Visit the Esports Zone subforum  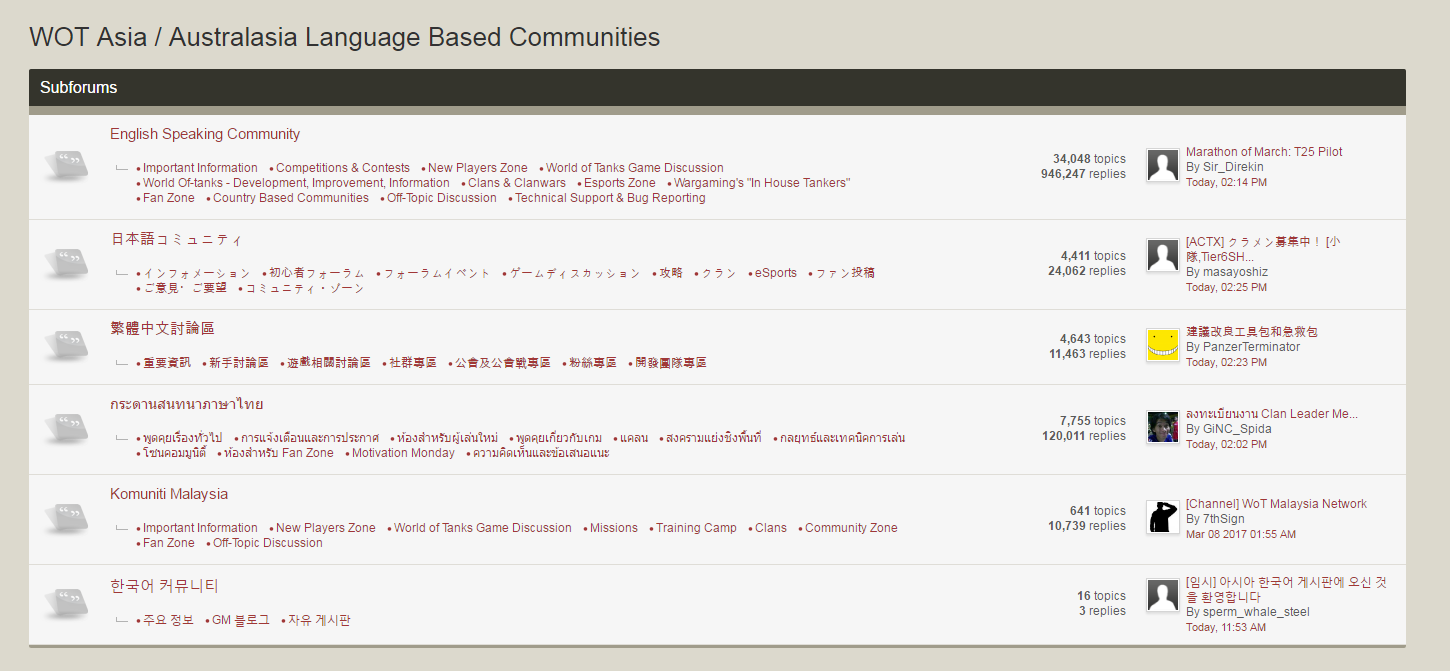click(x=620, y=183)
